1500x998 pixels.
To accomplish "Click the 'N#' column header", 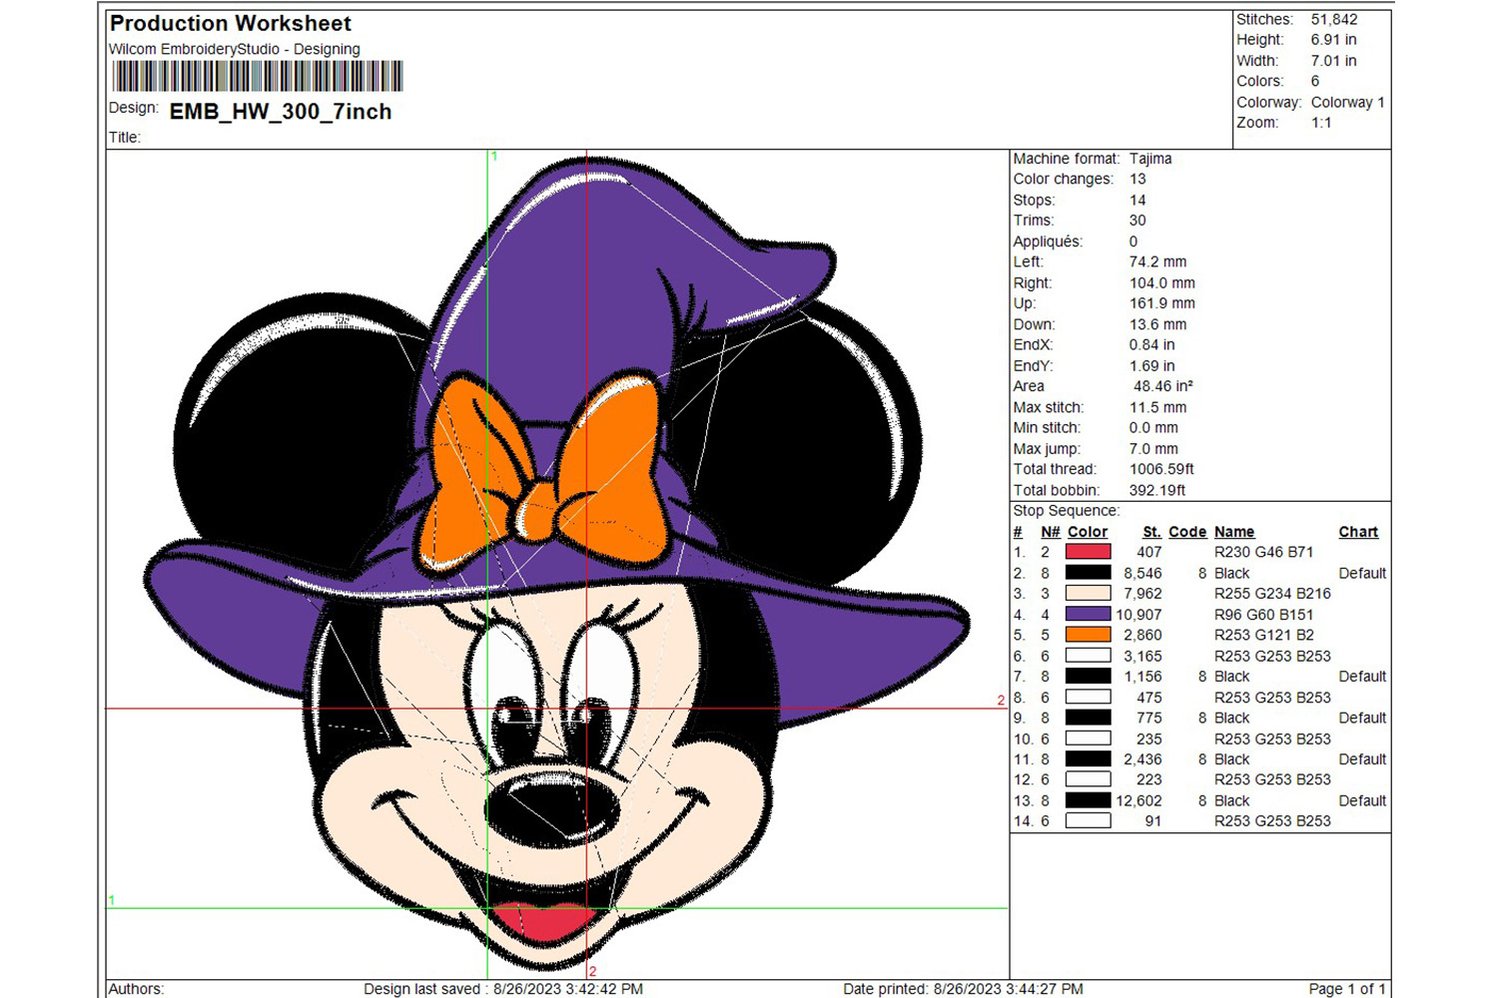I will 1050,532.
